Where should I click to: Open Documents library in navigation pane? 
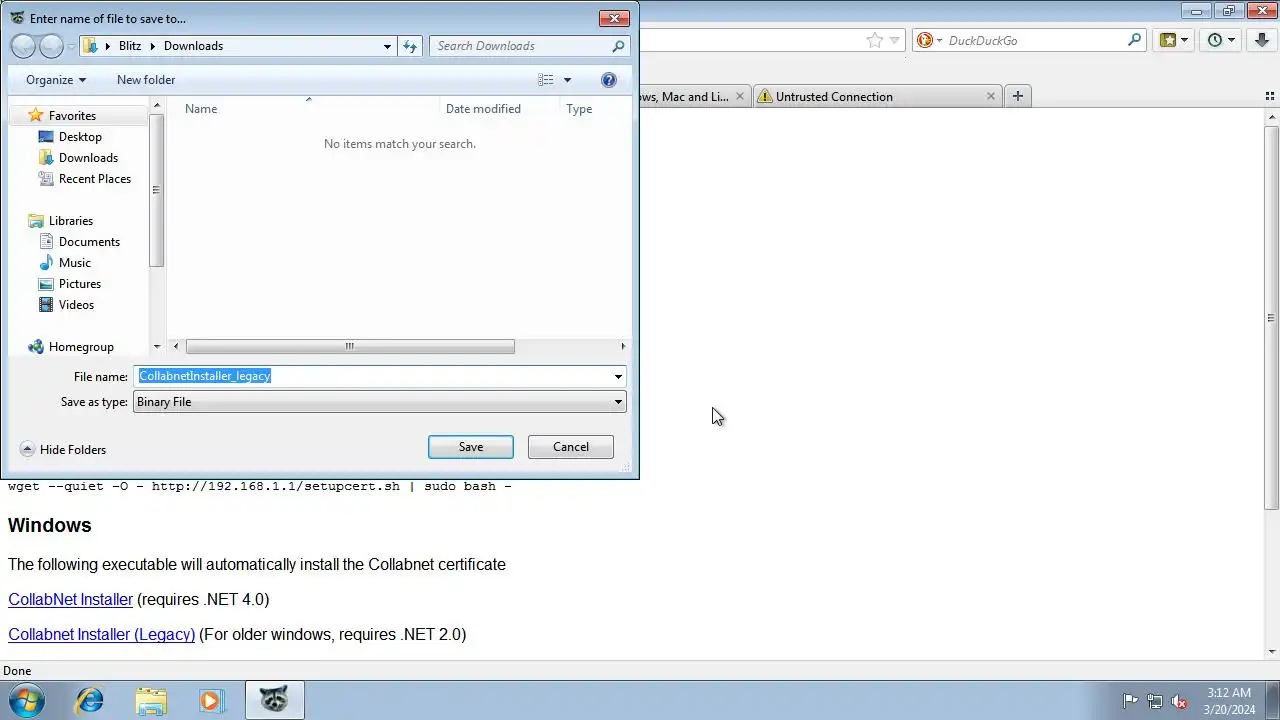point(89,242)
